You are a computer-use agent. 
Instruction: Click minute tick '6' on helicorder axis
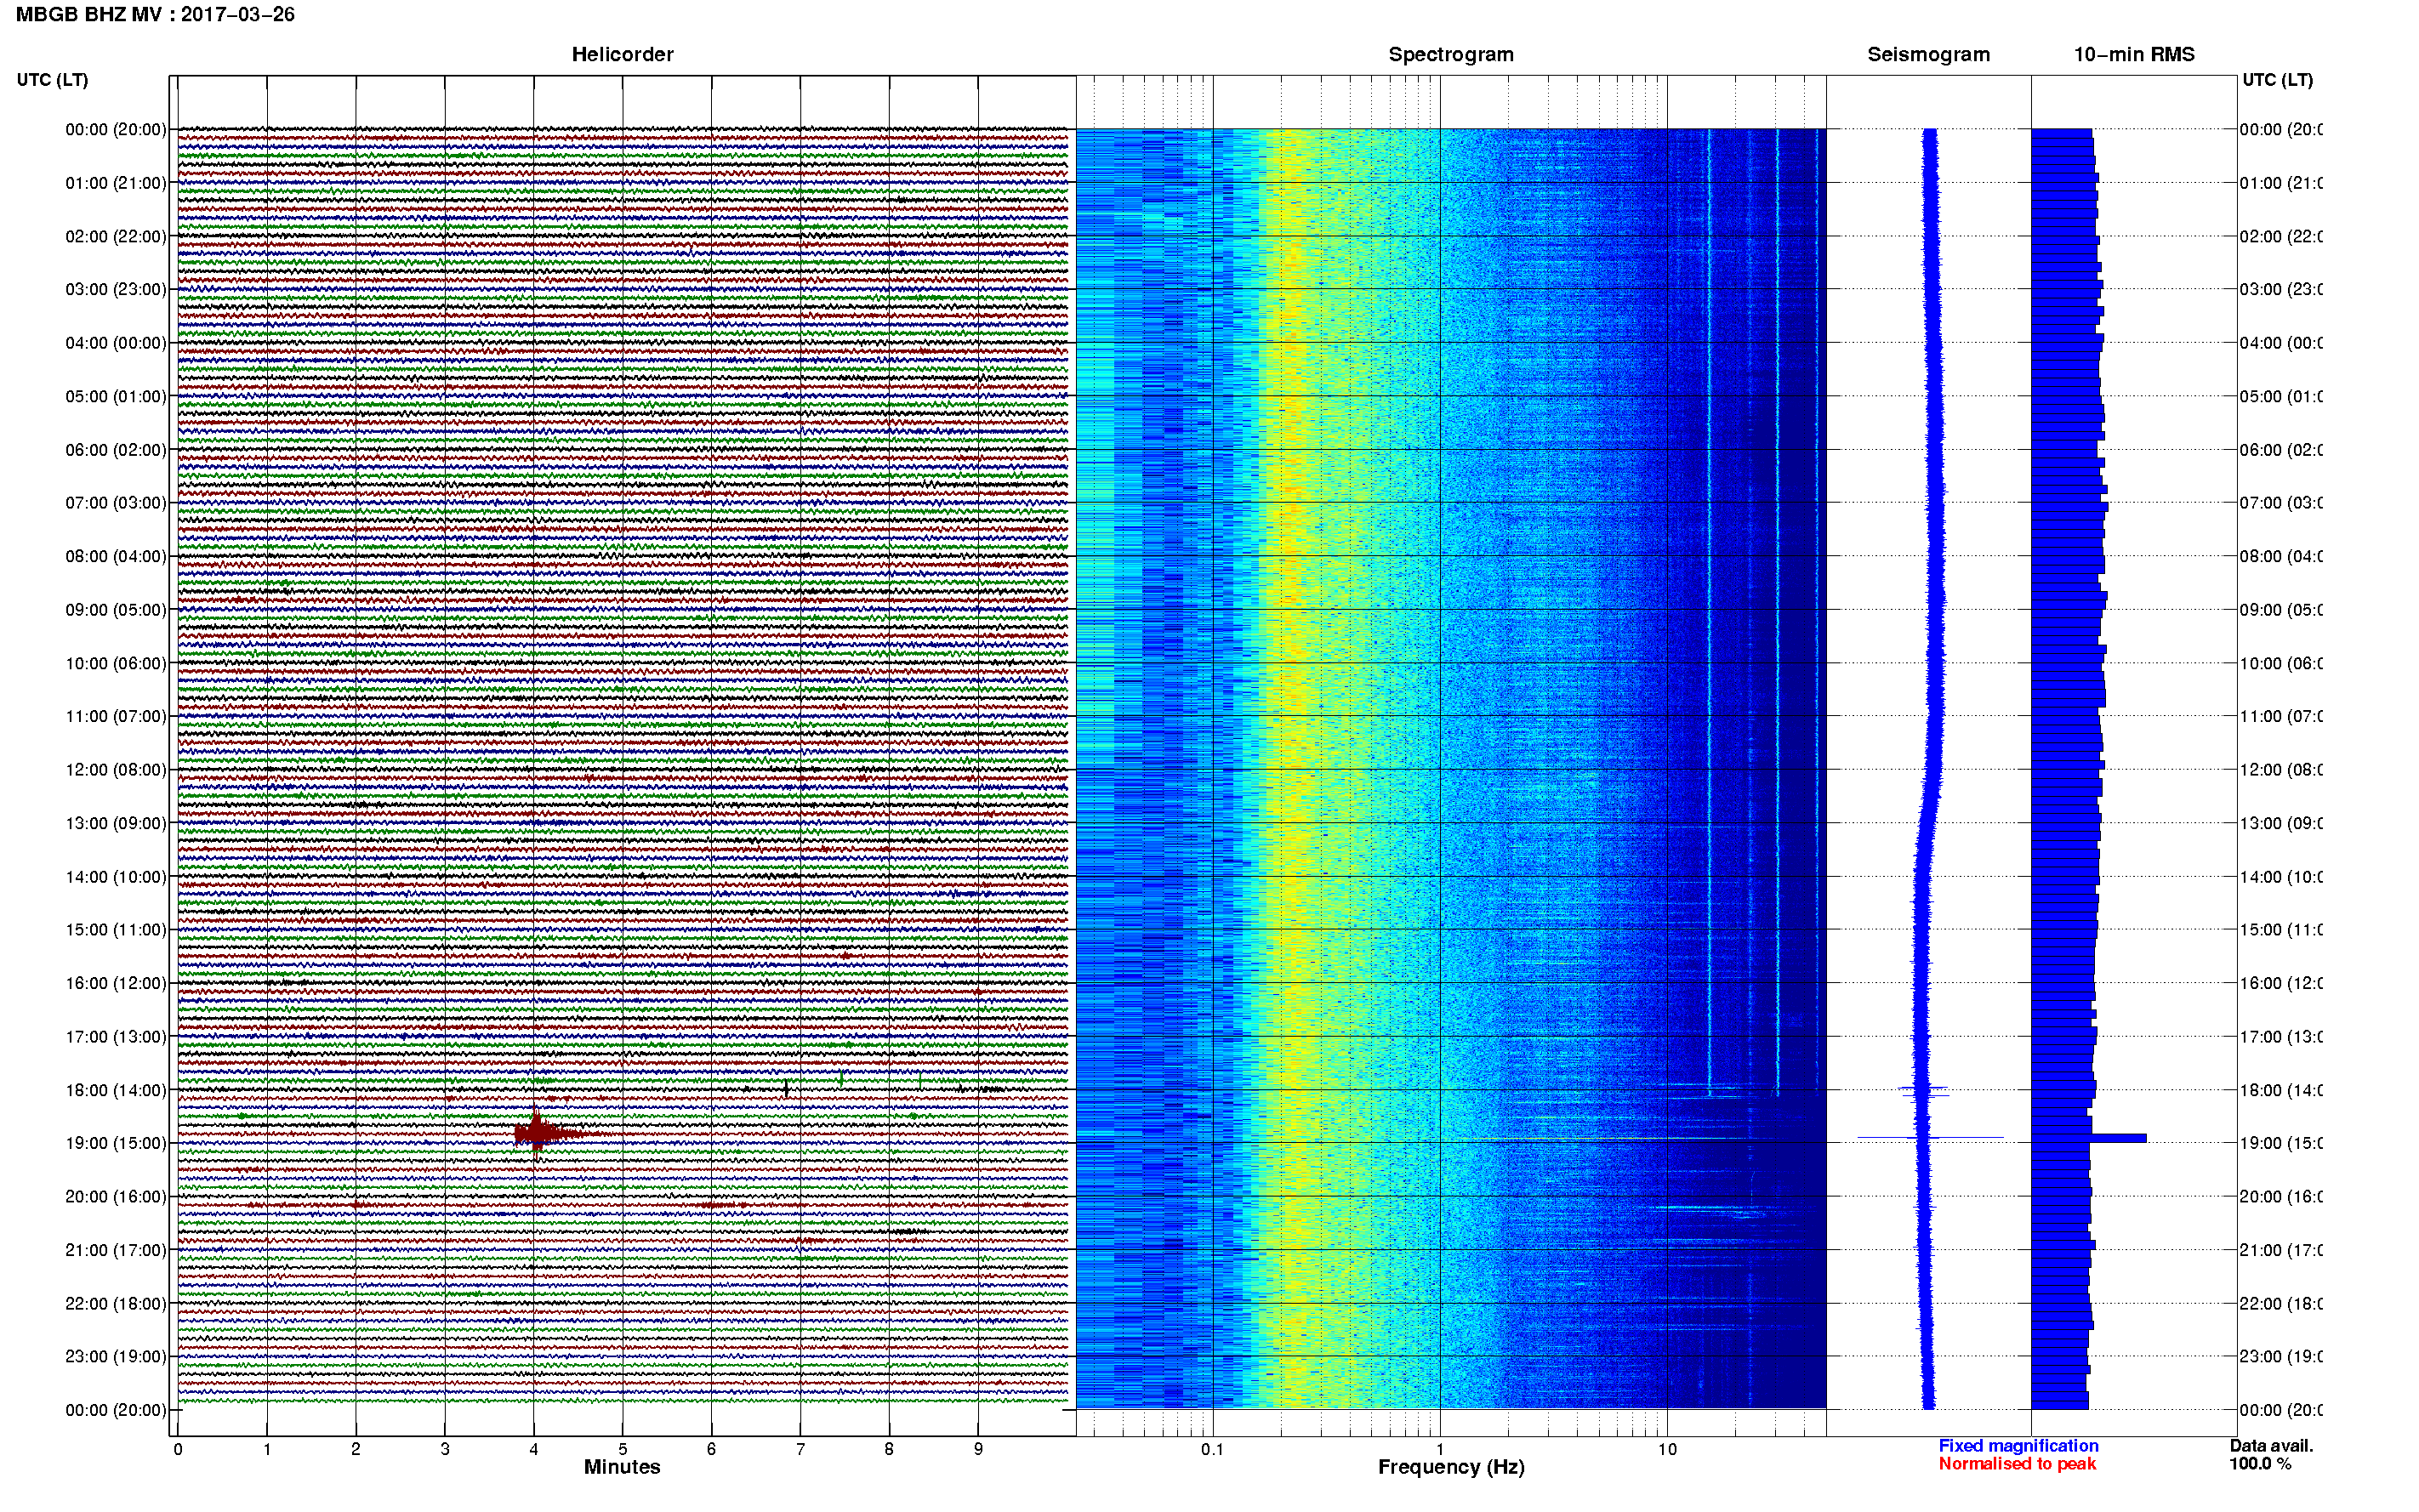pyautogui.click(x=712, y=1449)
